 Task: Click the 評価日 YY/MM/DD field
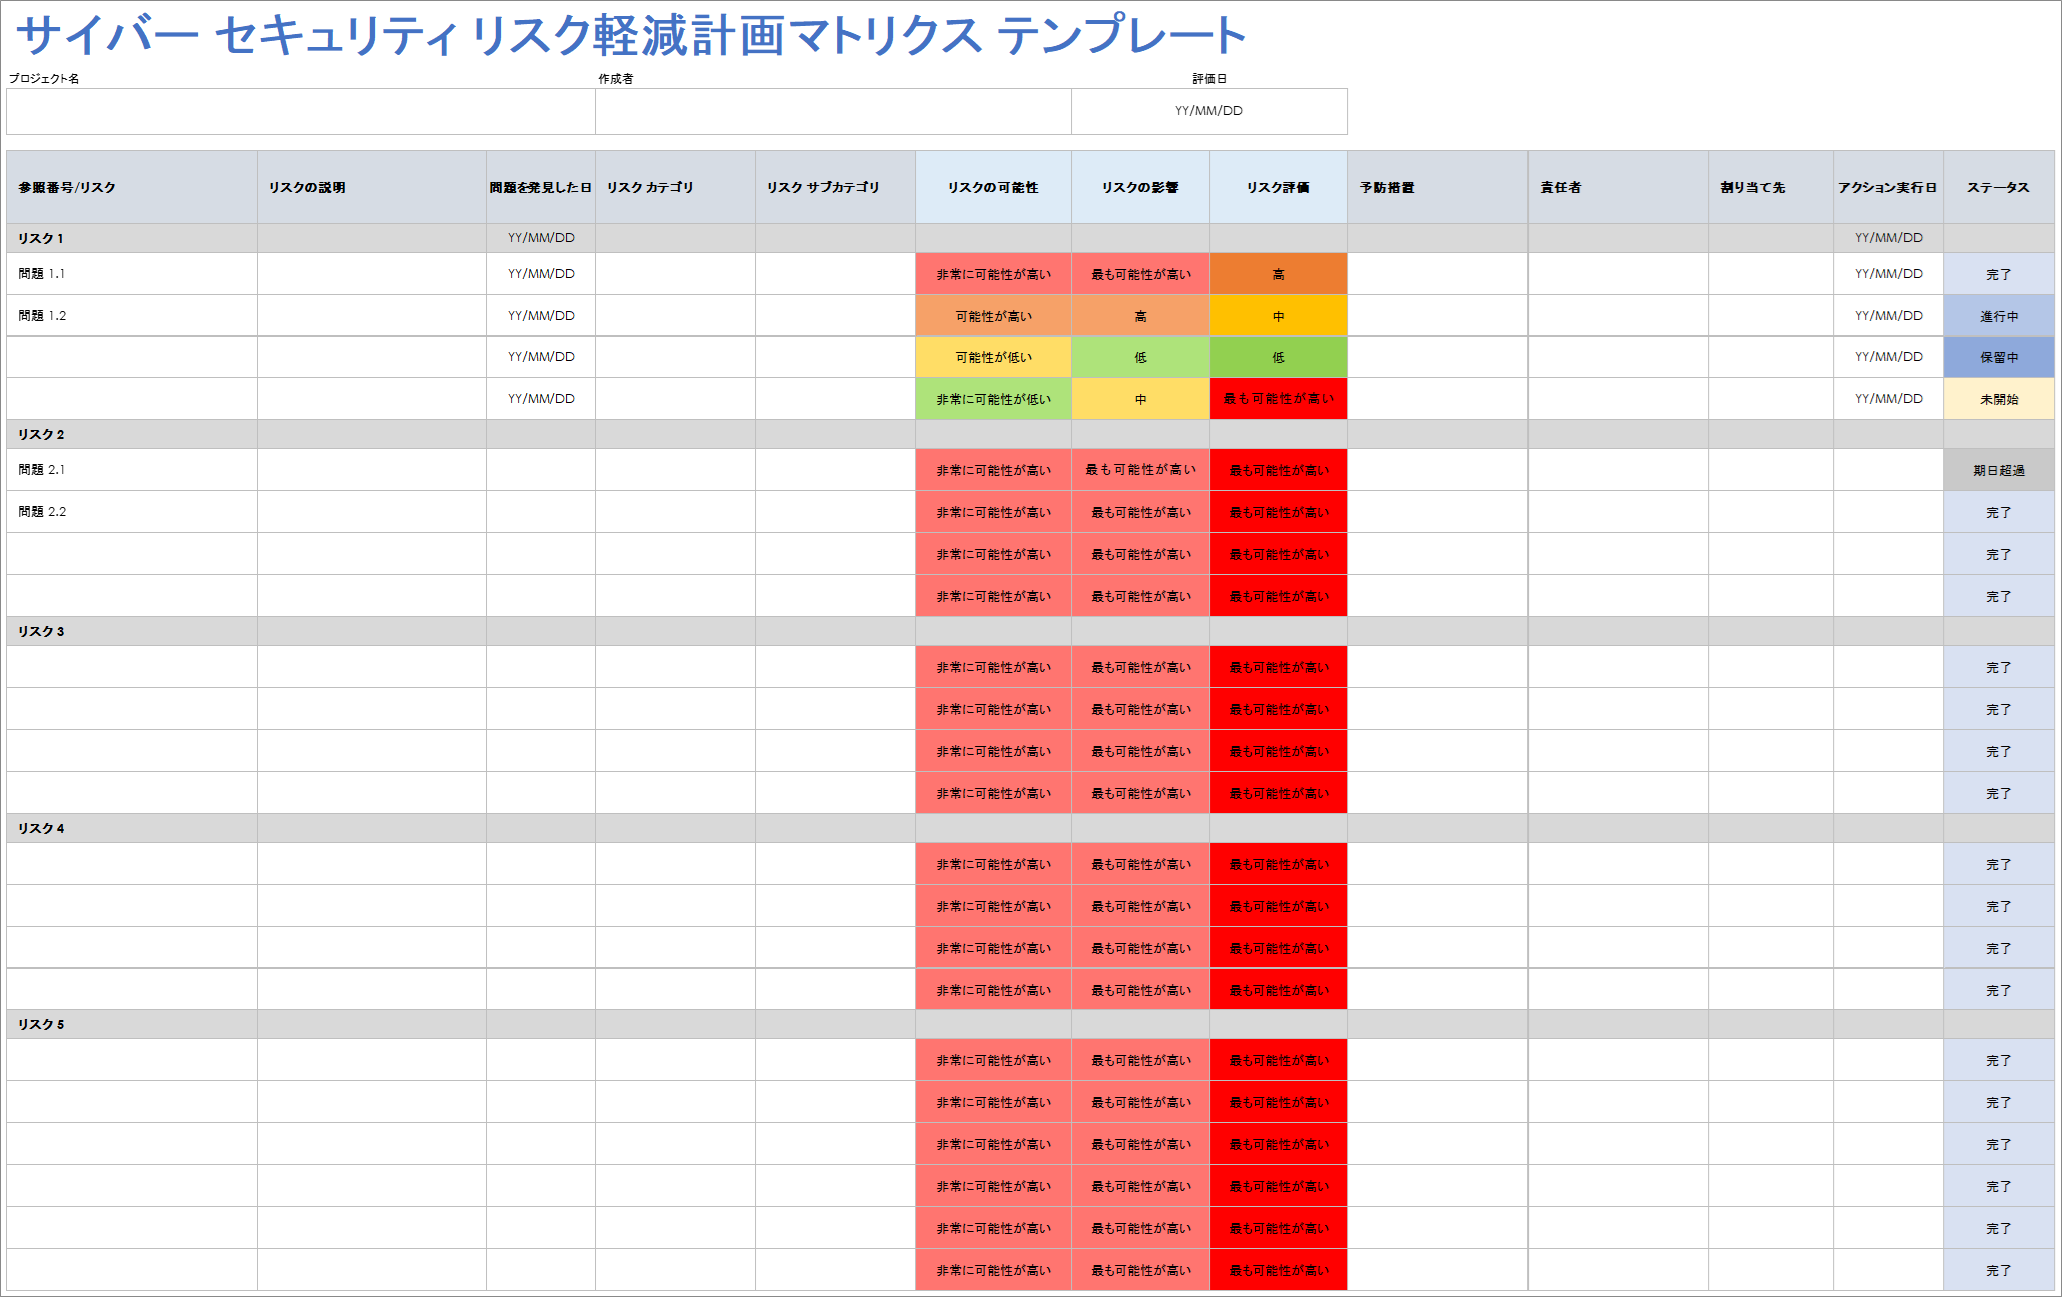(x=1209, y=111)
